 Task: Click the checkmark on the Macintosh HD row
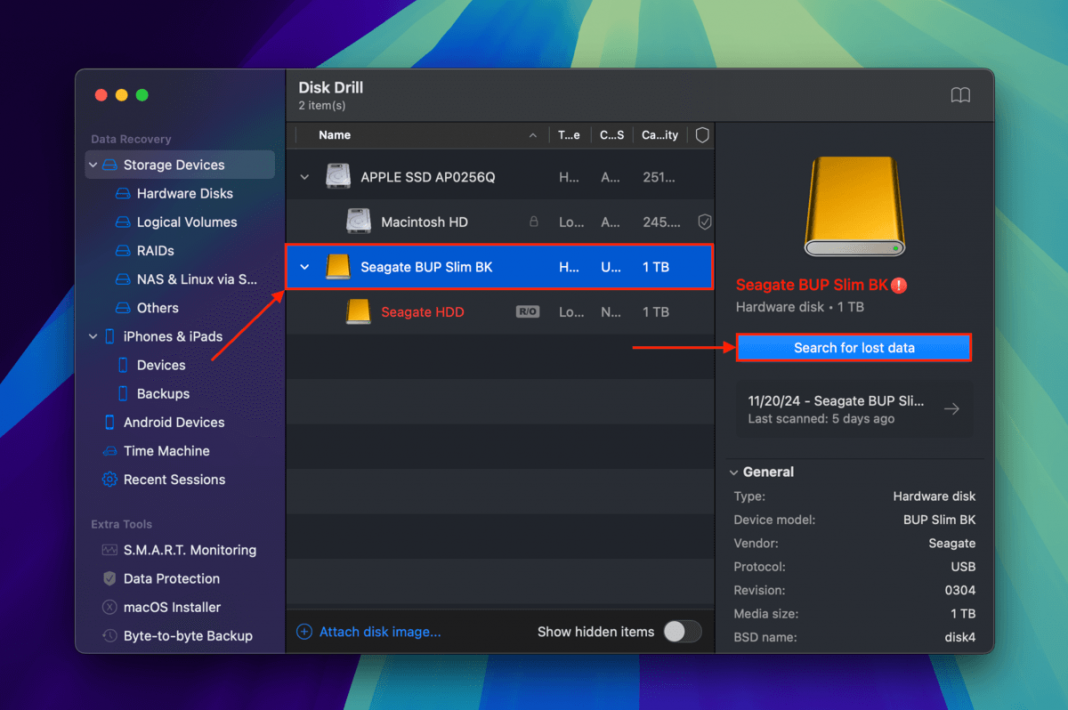pyautogui.click(x=705, y=221)
